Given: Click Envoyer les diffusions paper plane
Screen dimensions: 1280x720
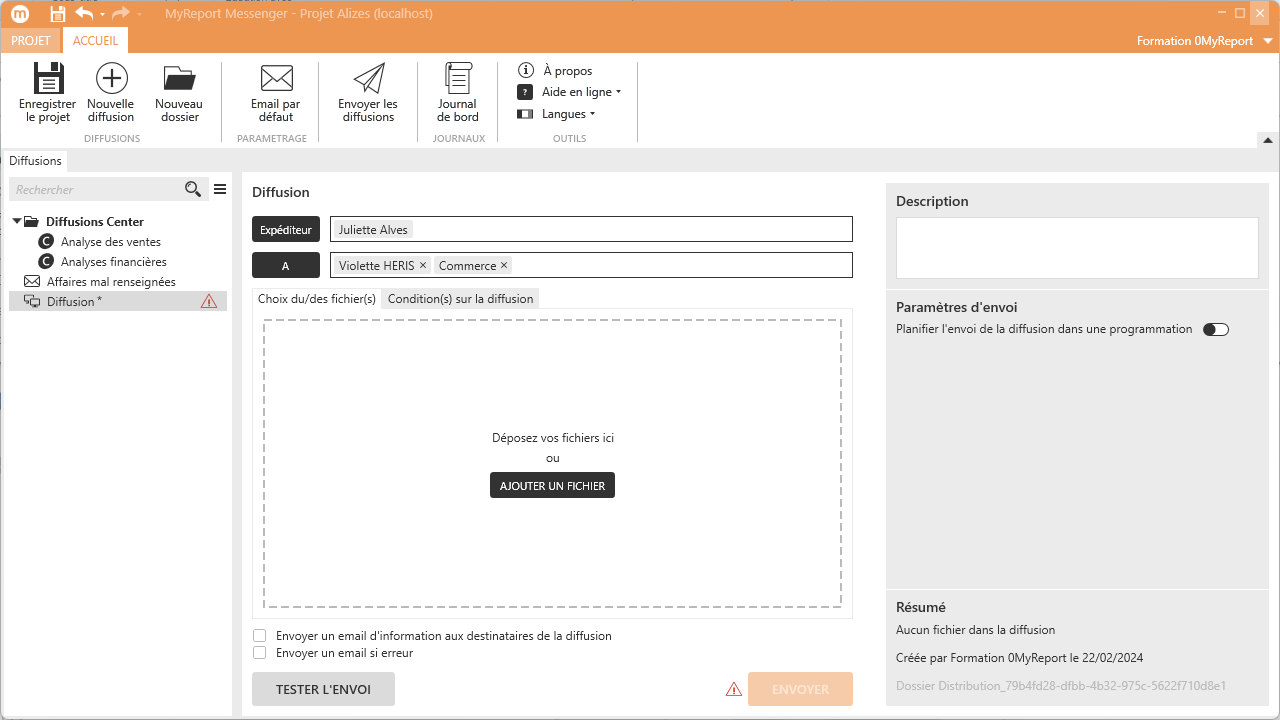Looking at the screenshot, I should point(368,80).
